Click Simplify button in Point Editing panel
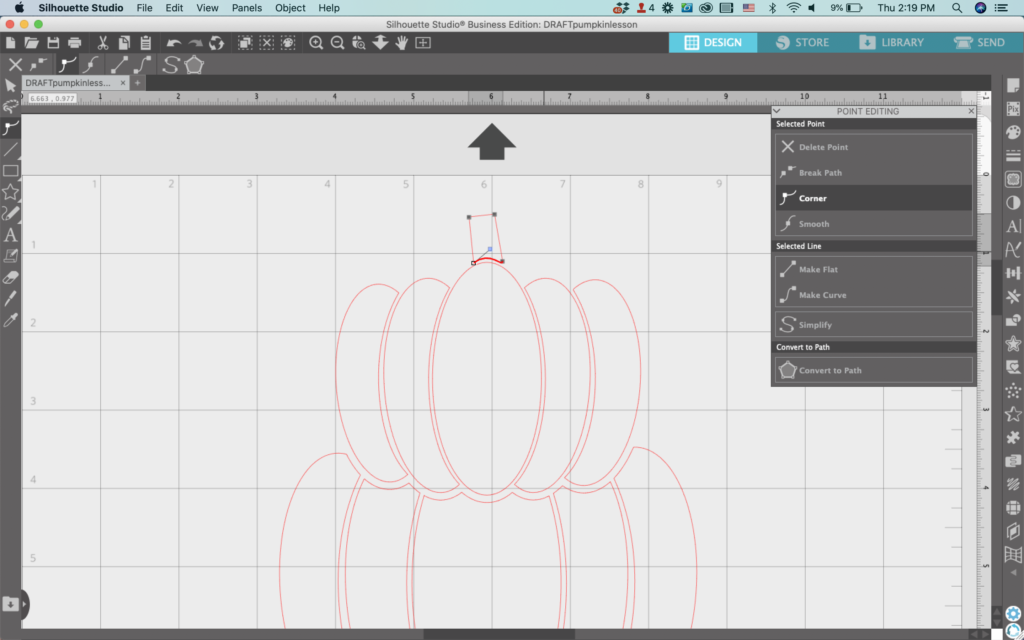This screenshot has width=1024, height=640. click(x=874, y=325)
